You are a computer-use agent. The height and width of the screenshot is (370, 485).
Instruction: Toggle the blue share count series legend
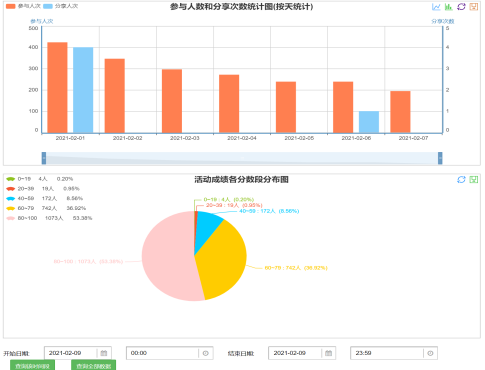[60, 6]
